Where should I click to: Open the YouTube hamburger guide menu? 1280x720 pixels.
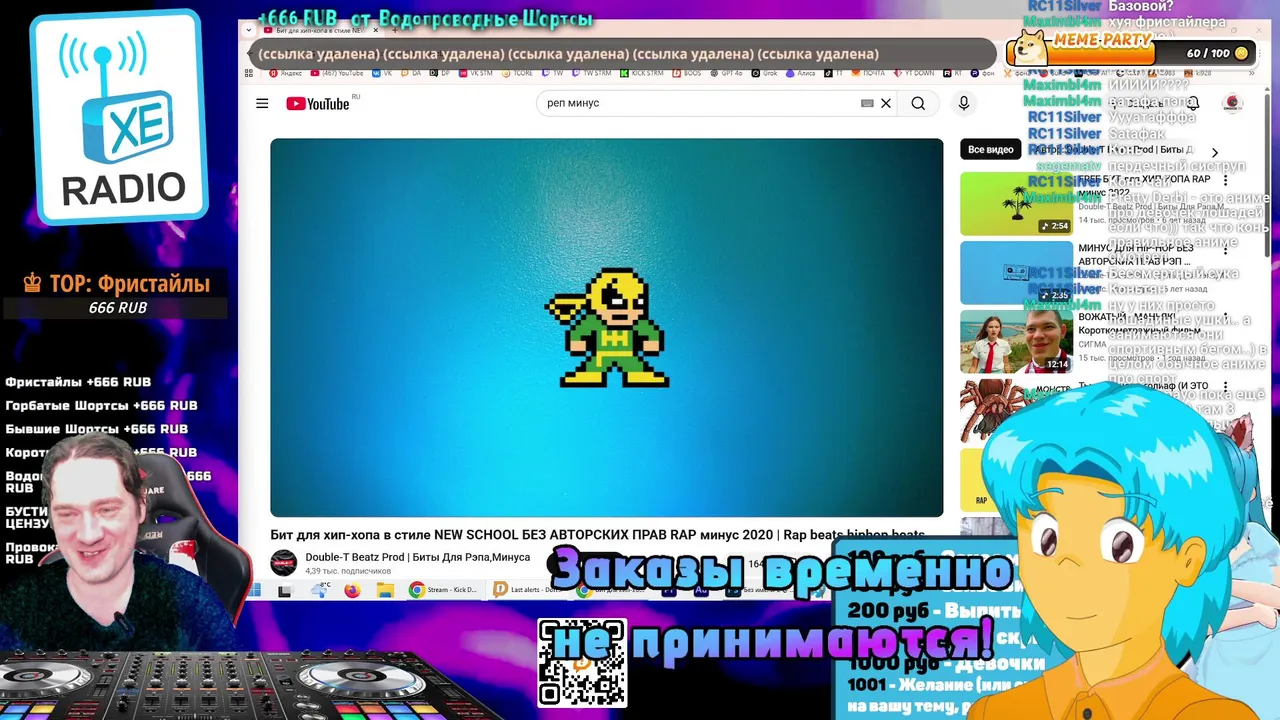[x=262, y=103]
